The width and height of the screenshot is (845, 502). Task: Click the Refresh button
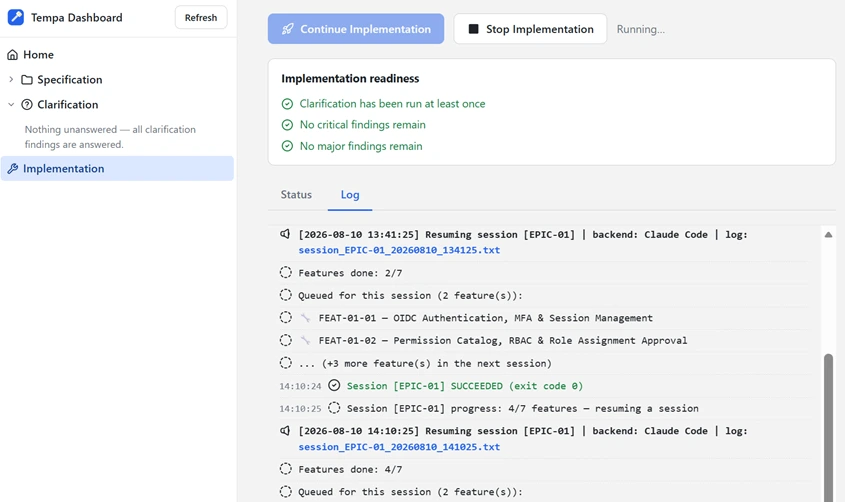[201, 18]
